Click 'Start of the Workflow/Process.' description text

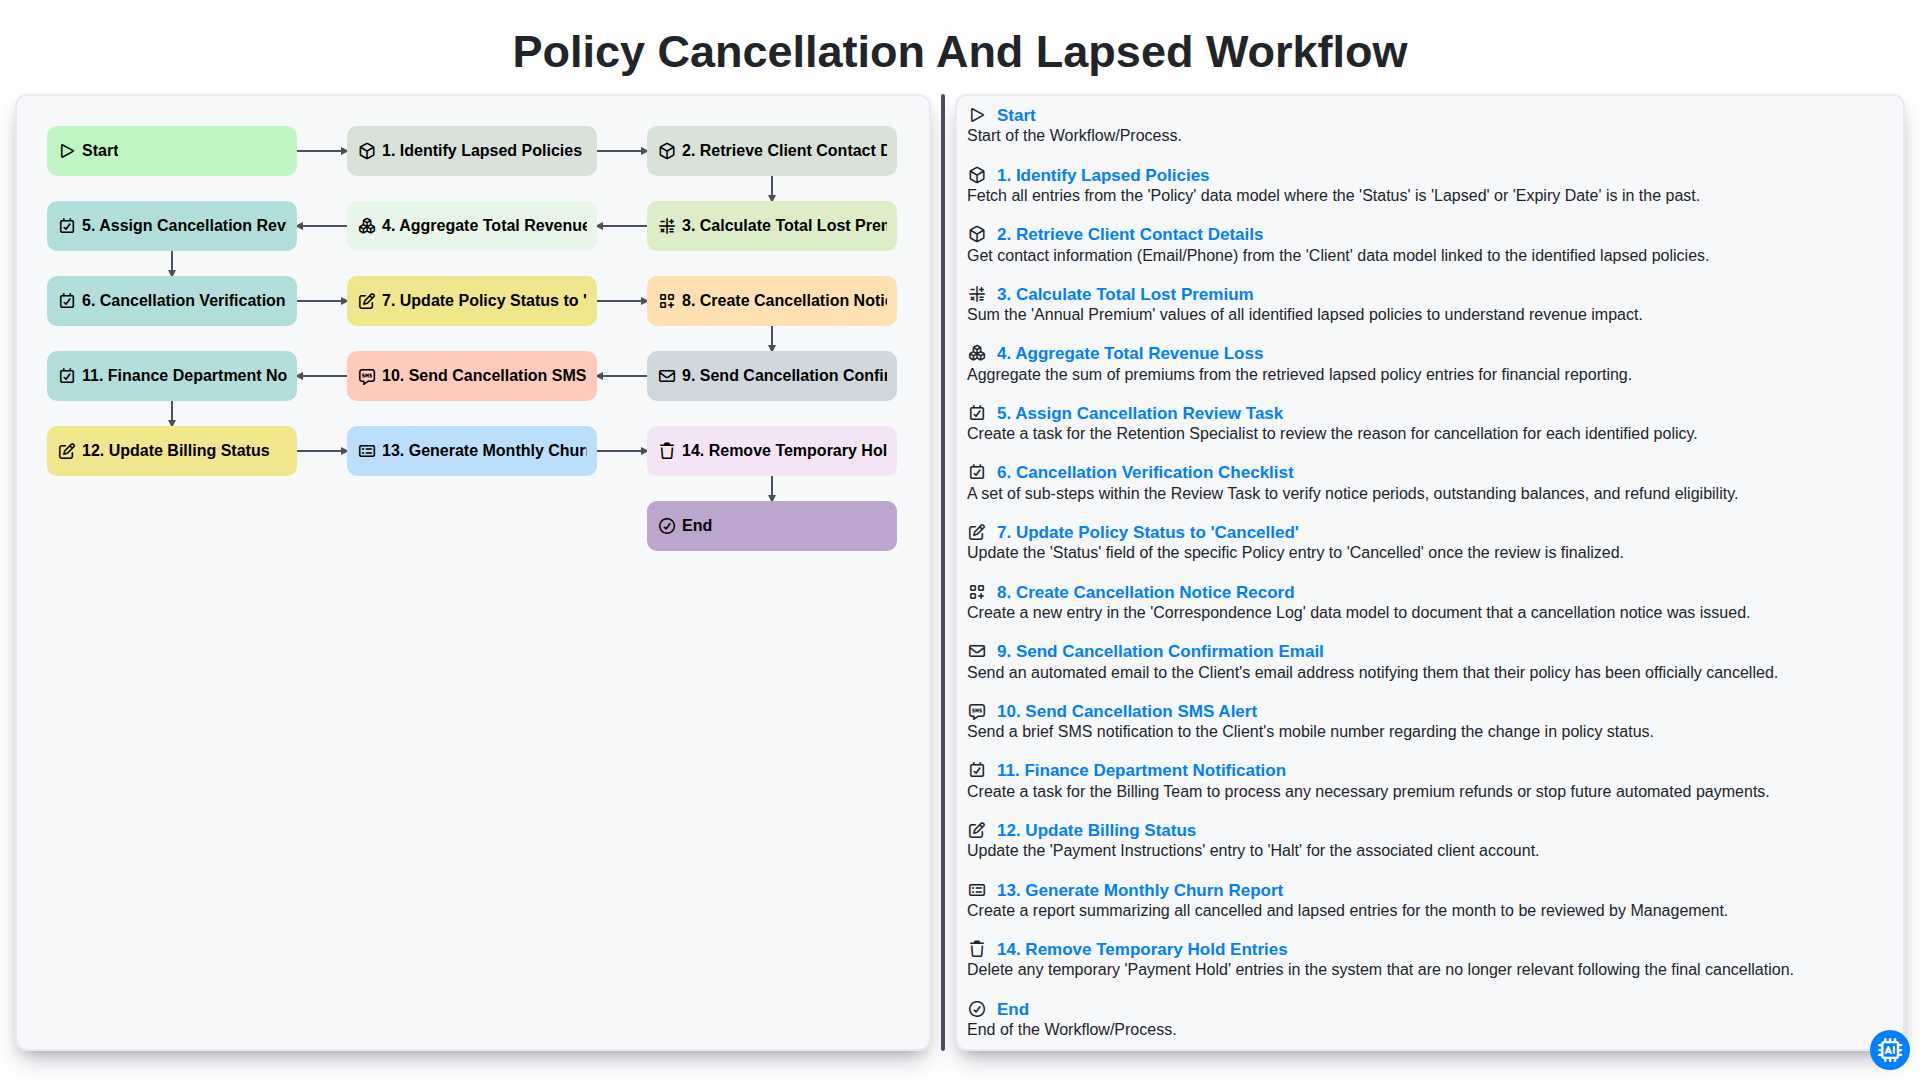1074,136
